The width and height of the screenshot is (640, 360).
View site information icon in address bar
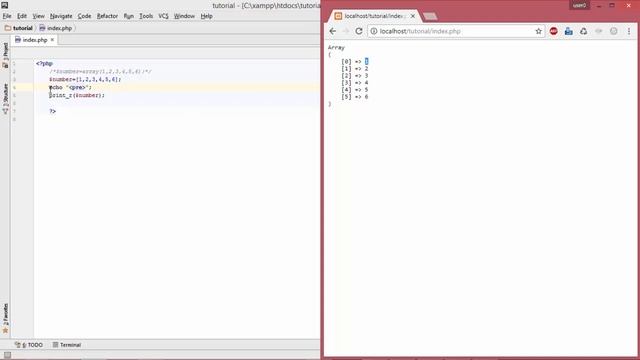[x=373, y=31]
